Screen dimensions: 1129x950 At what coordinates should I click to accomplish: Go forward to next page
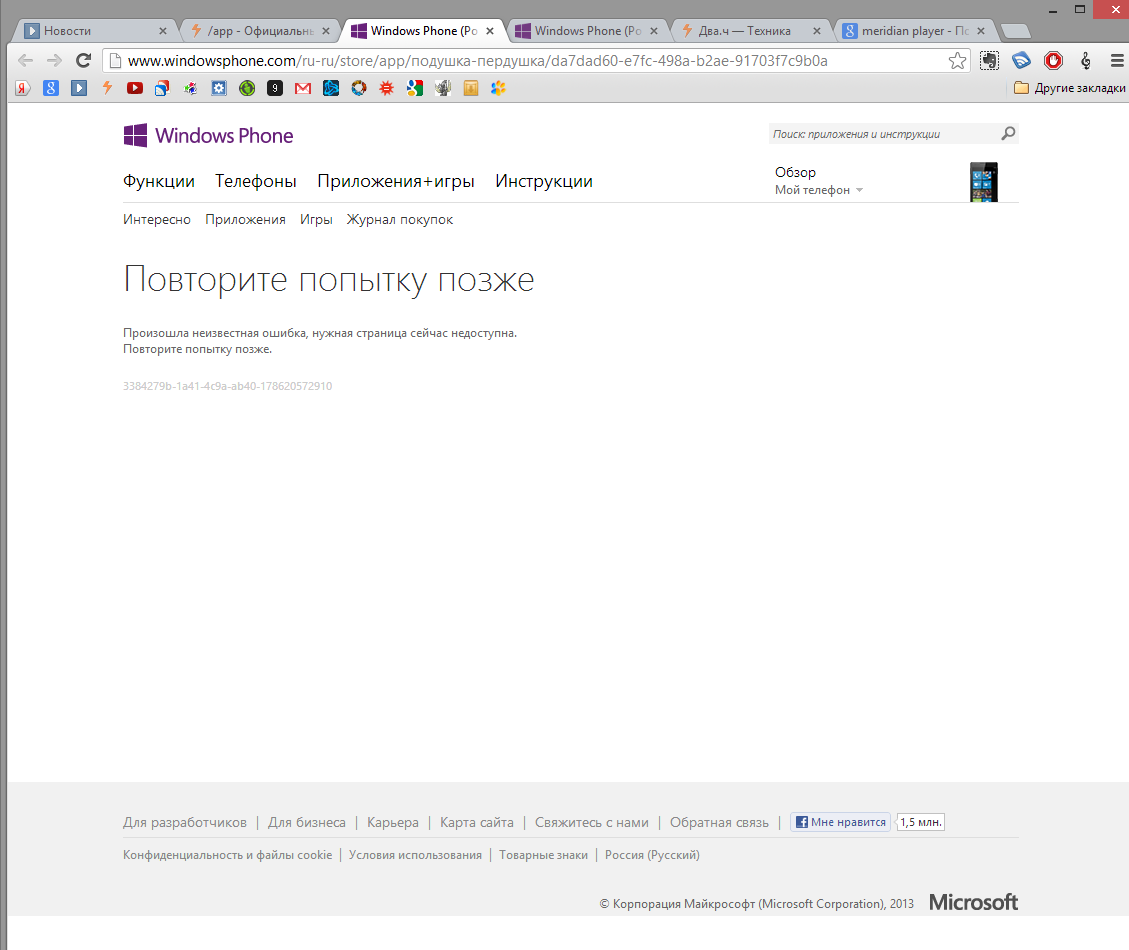pyautogui.click(x=54, y=61)
